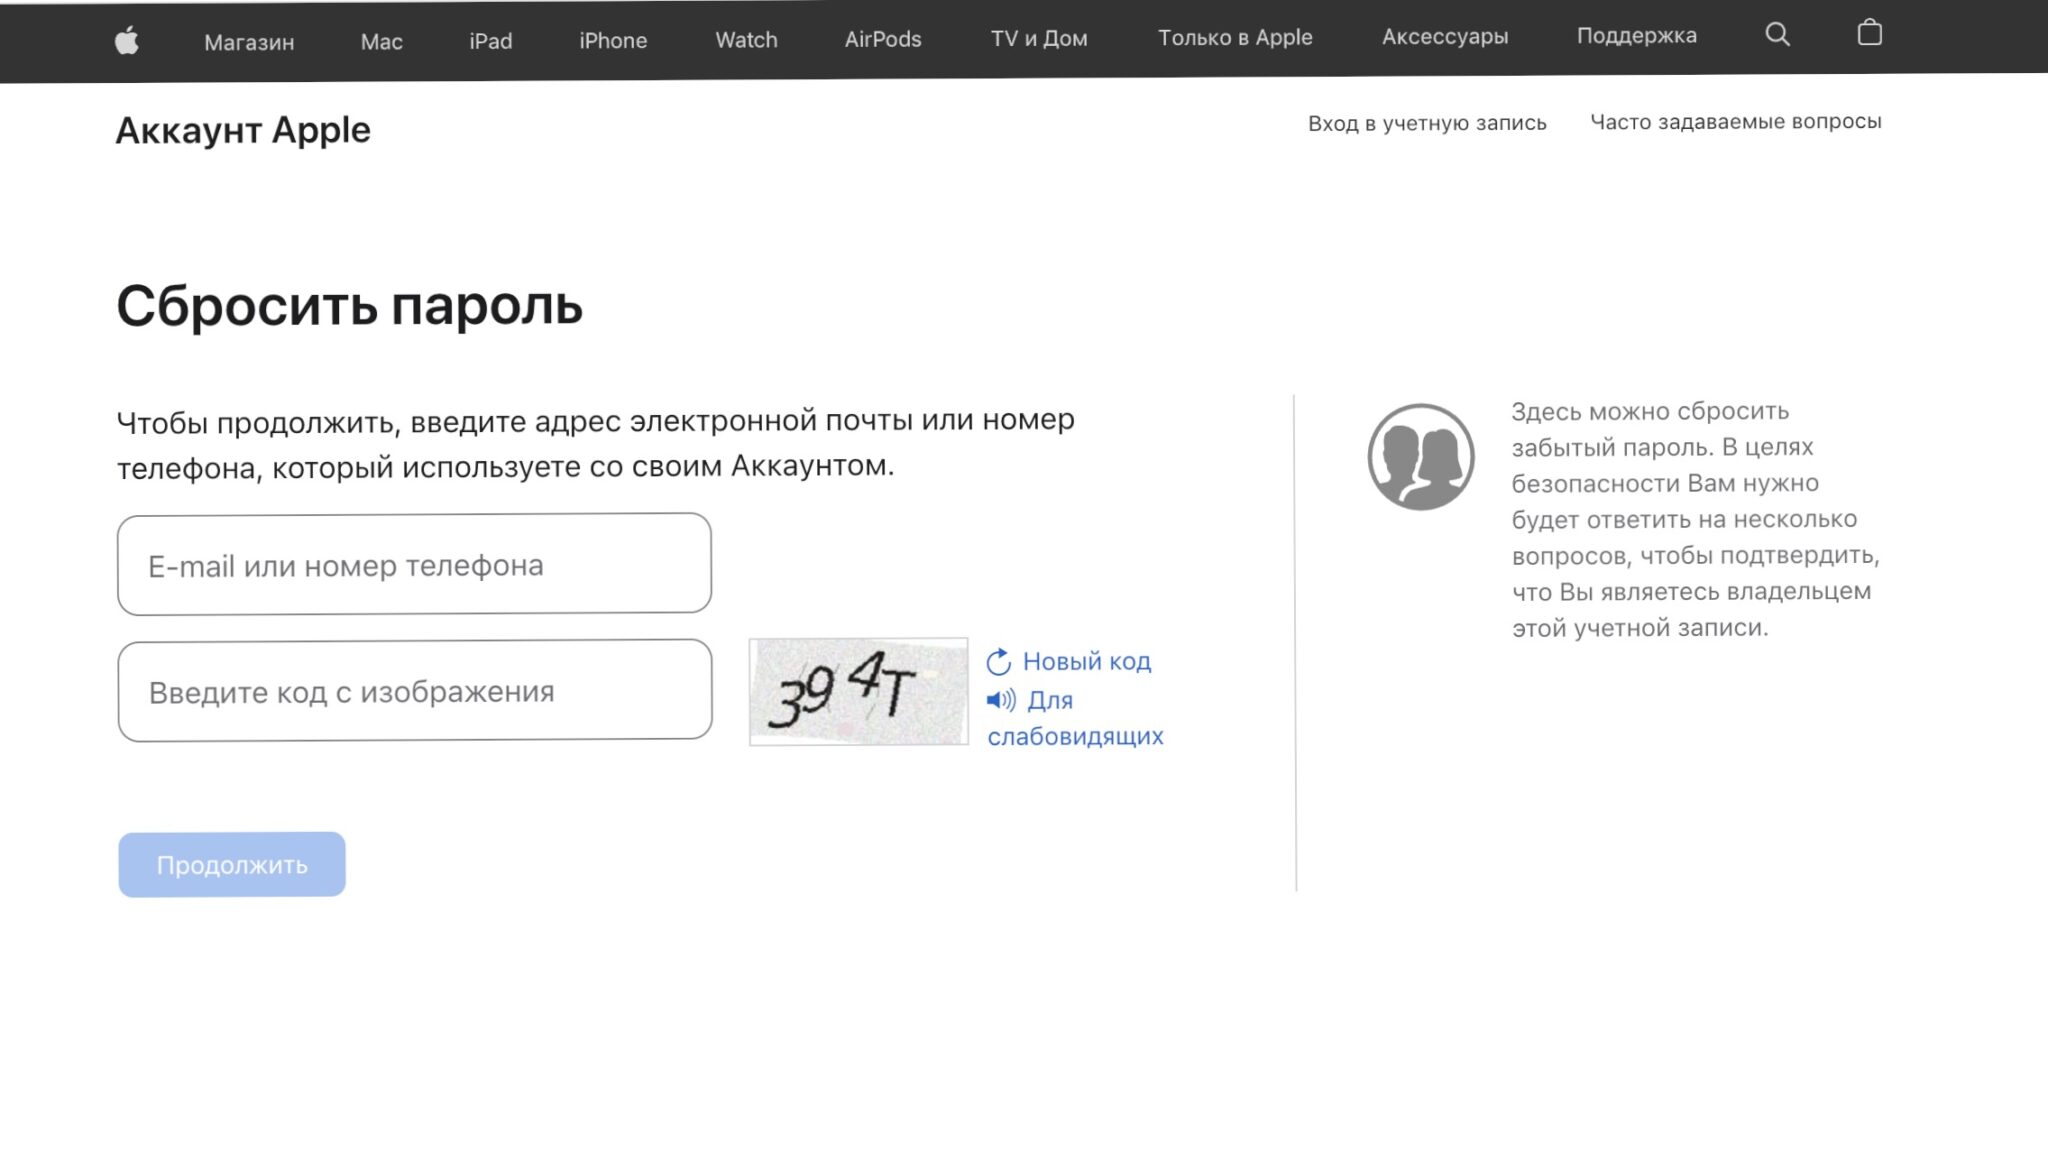Open the Только в Apple menu item
2048x1152 pixels.
coord(1235,37)
